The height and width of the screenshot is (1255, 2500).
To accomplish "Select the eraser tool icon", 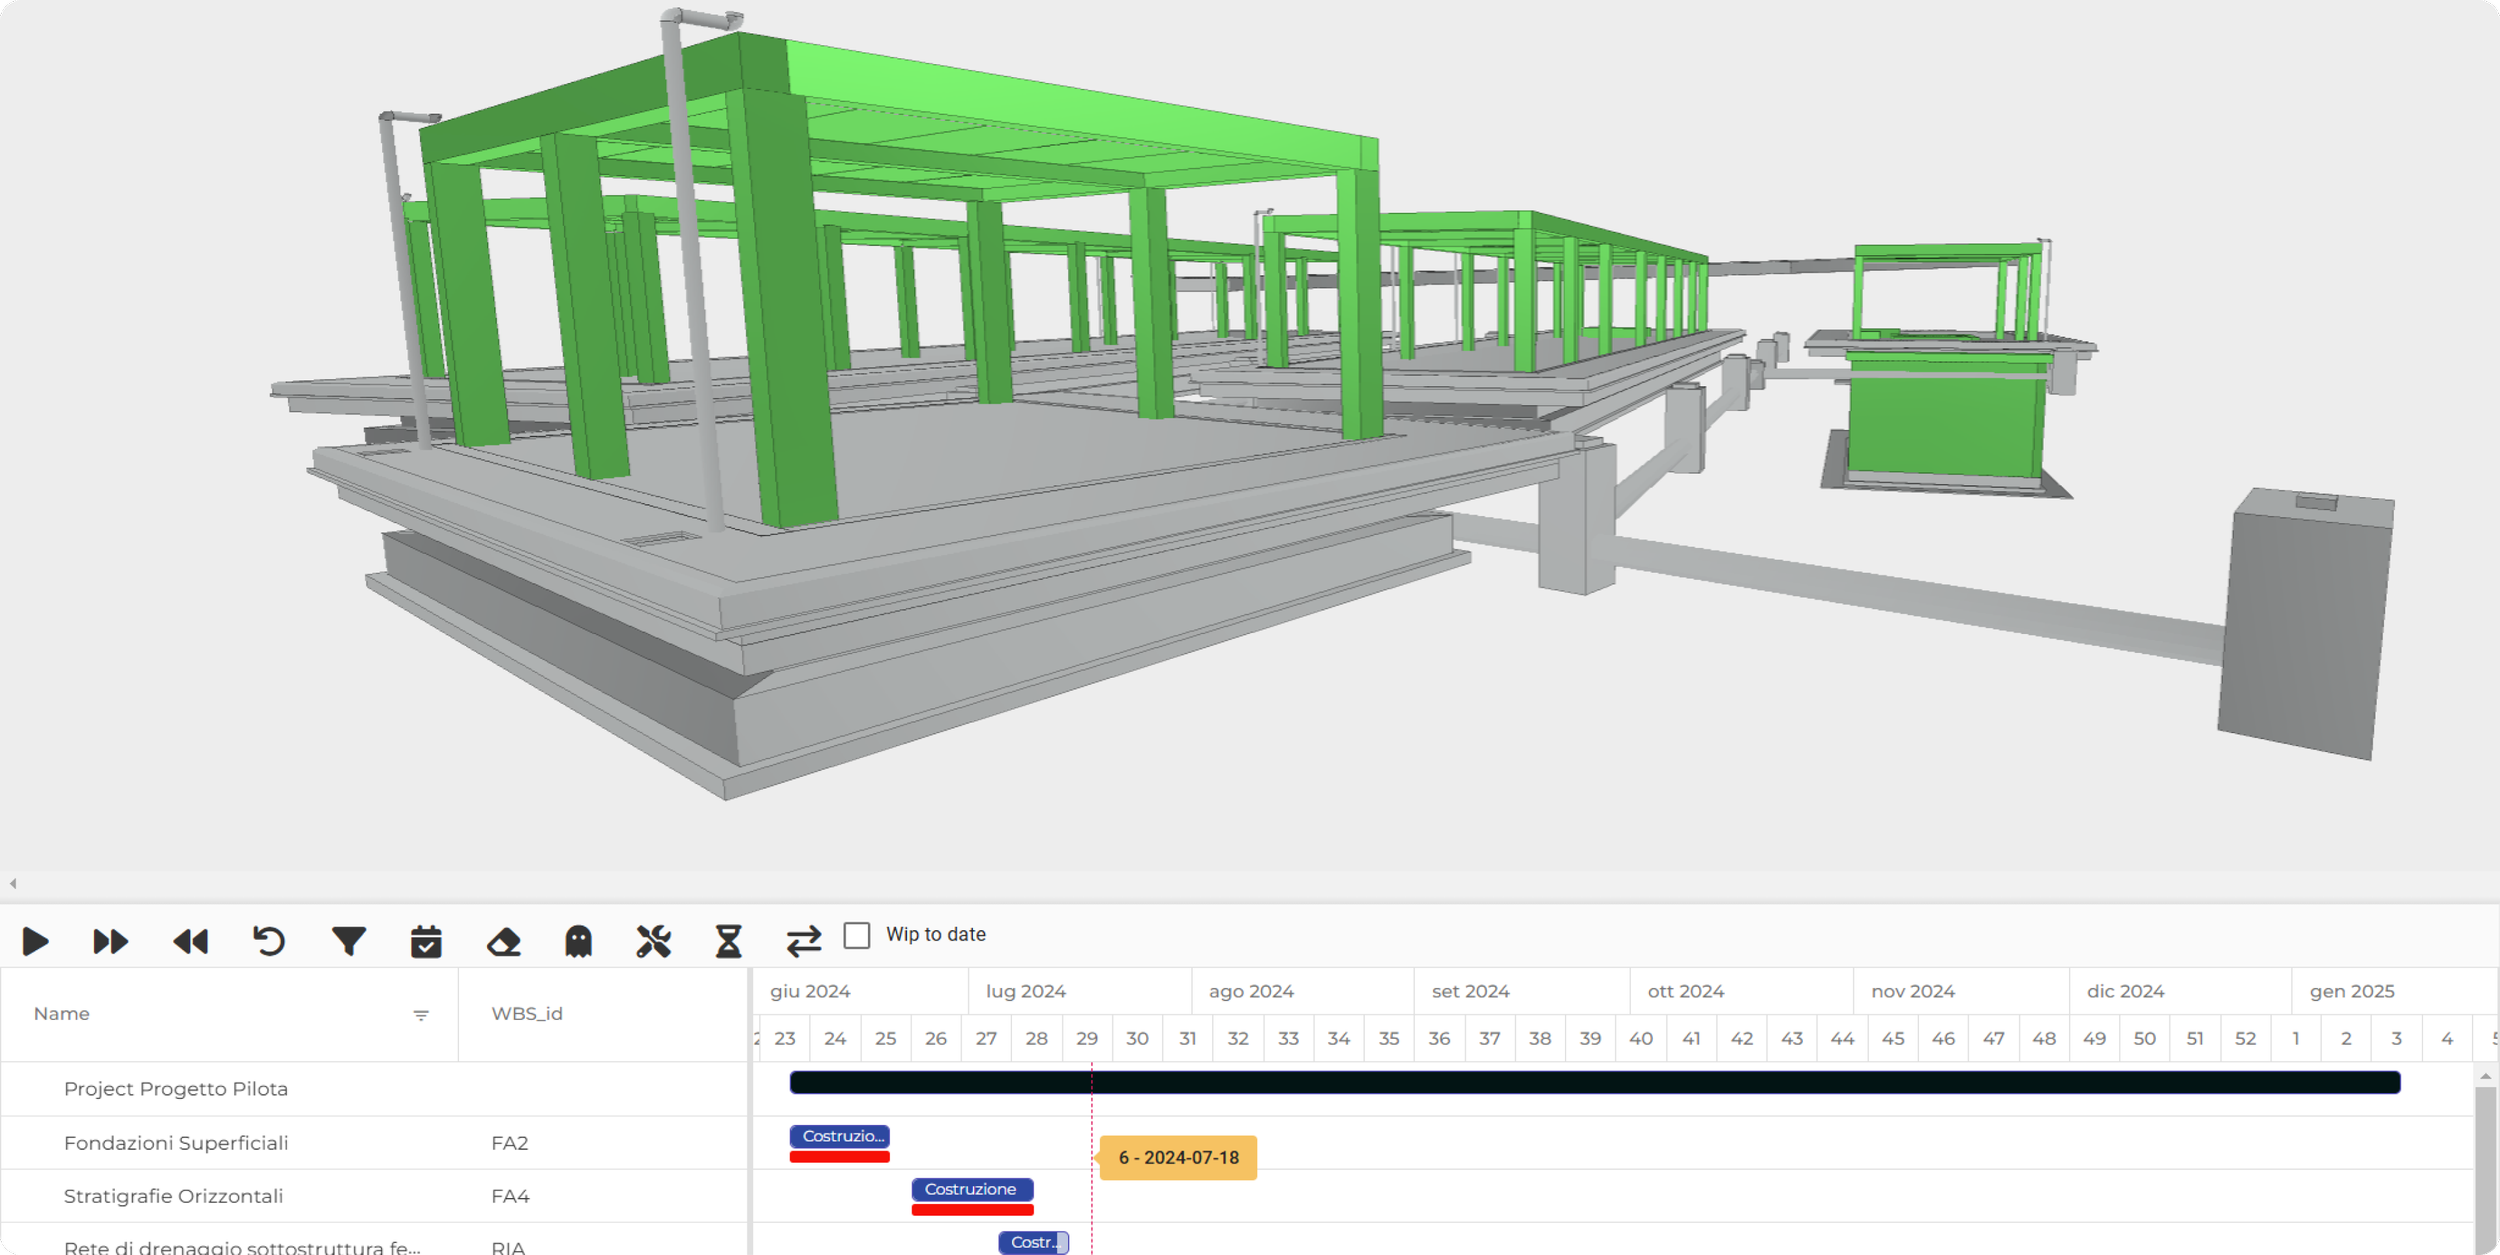I will coord(504,941).
